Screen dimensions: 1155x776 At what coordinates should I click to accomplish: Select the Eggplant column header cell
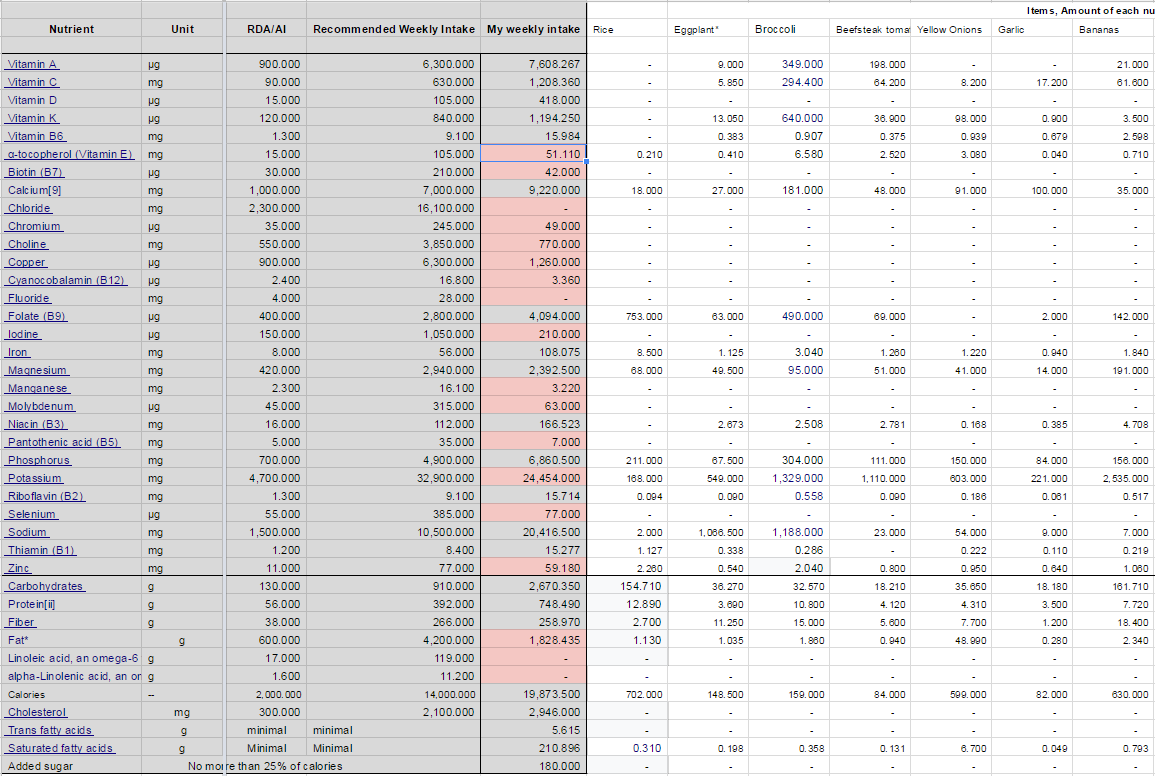pos(708,29)
